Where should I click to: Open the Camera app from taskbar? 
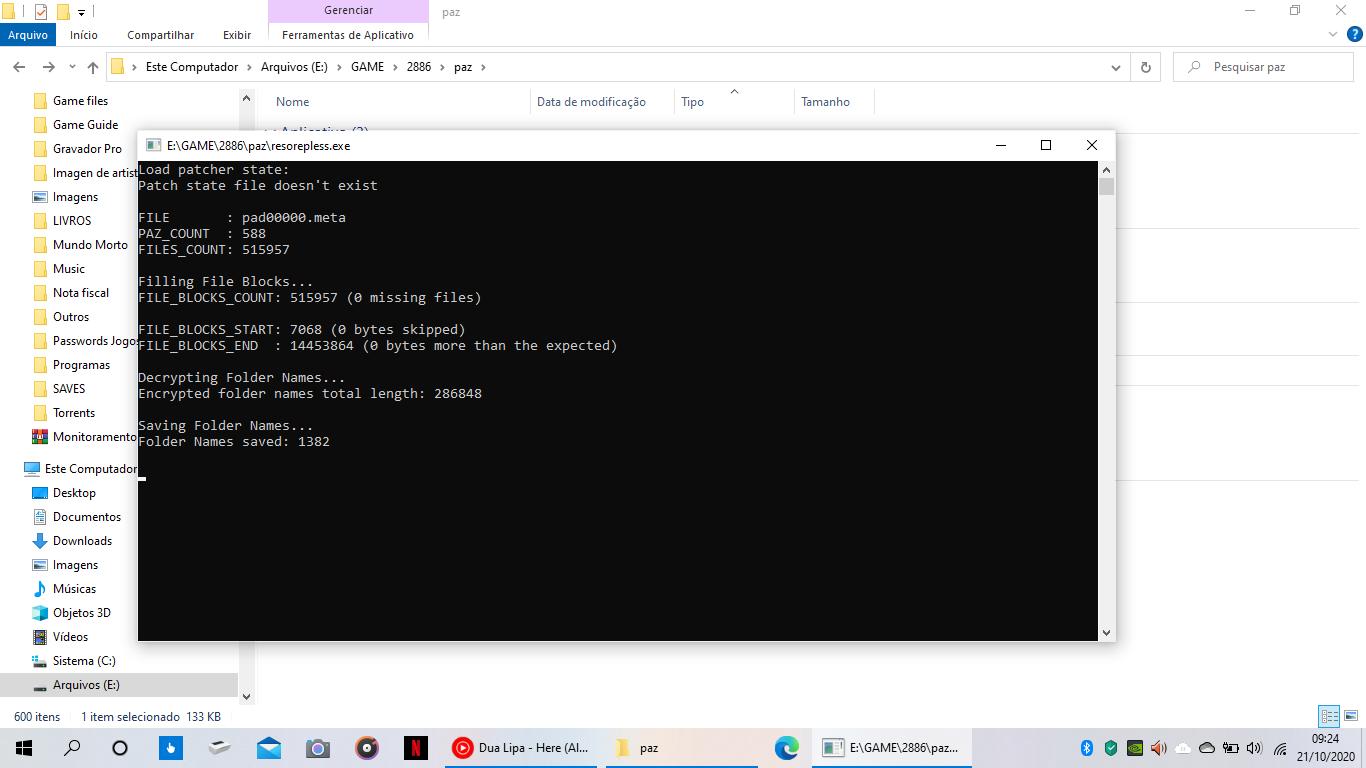point(318,748)
